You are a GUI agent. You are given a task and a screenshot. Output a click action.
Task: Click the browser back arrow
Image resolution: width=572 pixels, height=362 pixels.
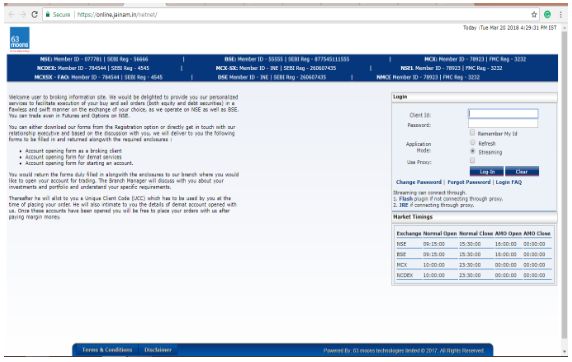tap(11, 15)
